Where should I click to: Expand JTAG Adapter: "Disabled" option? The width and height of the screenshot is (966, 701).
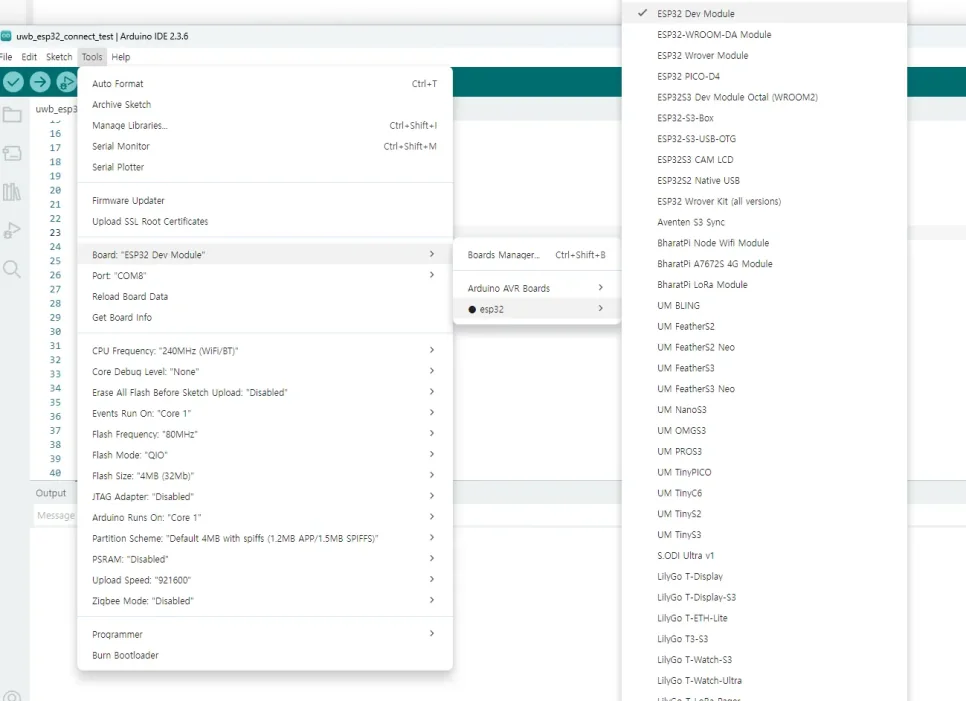click(x=265, y=496)
